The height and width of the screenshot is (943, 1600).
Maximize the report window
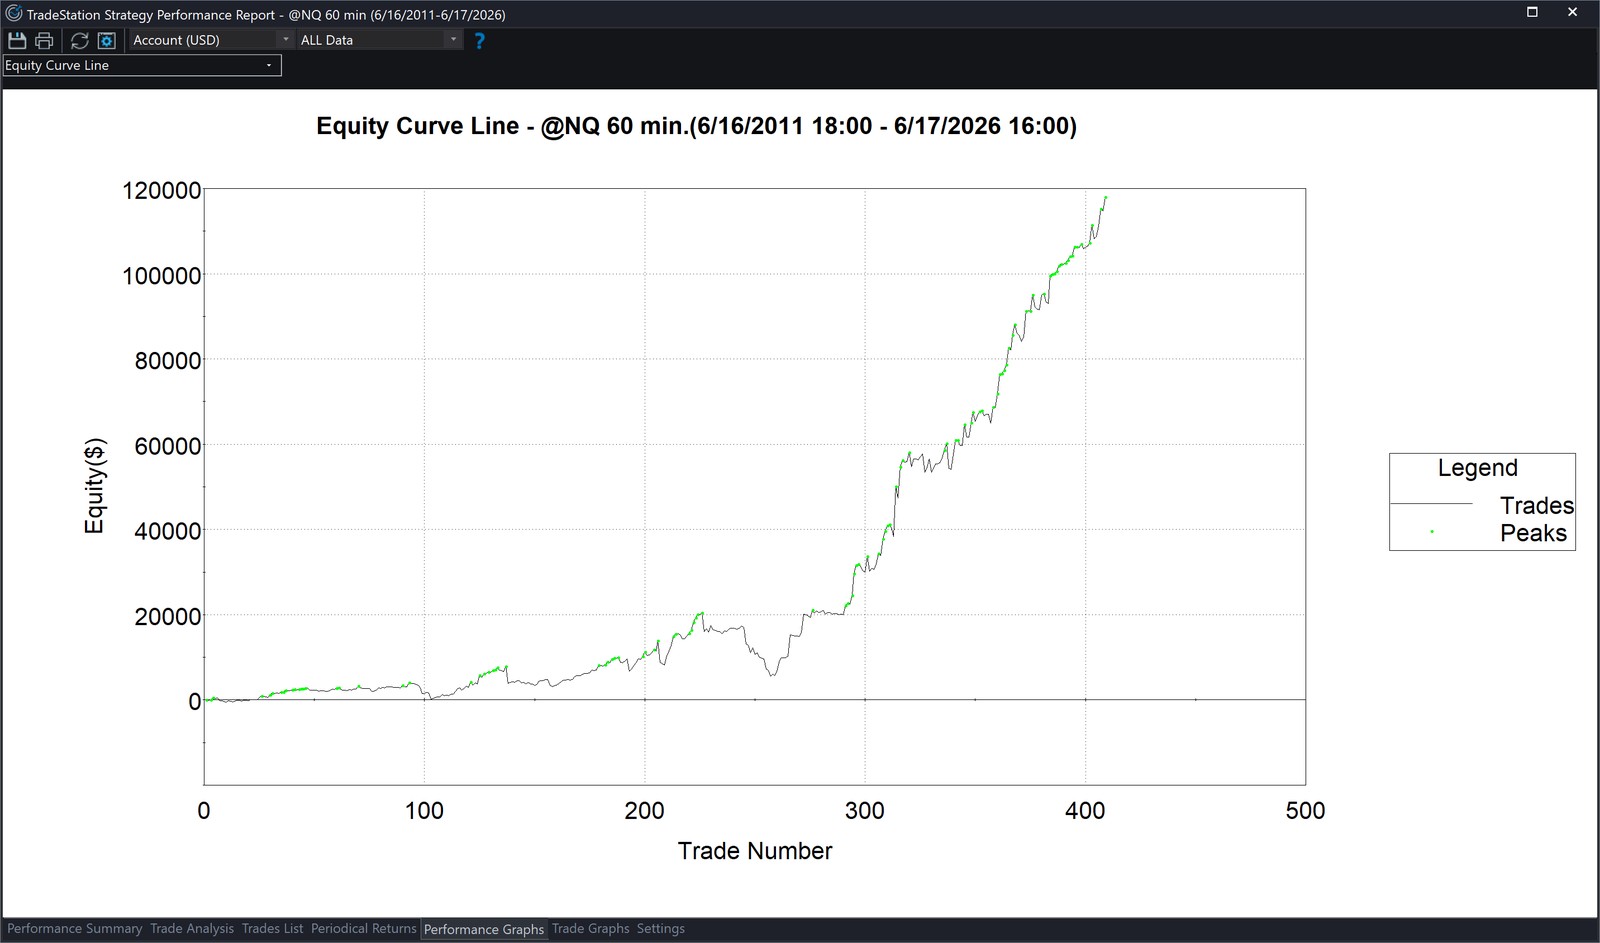tap(1532, 13)
